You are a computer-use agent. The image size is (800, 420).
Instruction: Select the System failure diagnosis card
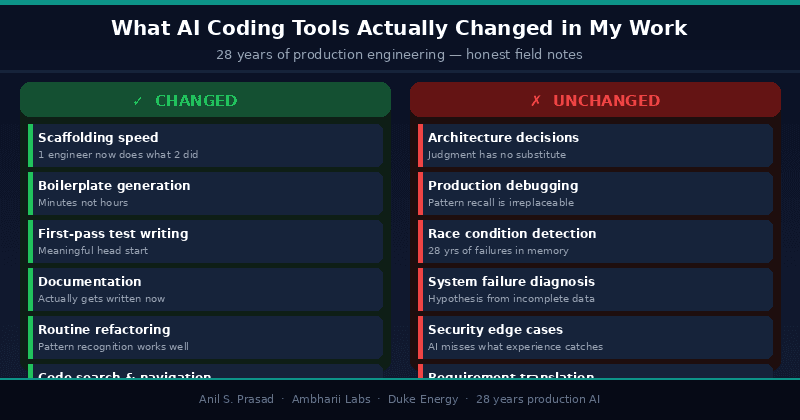coord(595,289)
